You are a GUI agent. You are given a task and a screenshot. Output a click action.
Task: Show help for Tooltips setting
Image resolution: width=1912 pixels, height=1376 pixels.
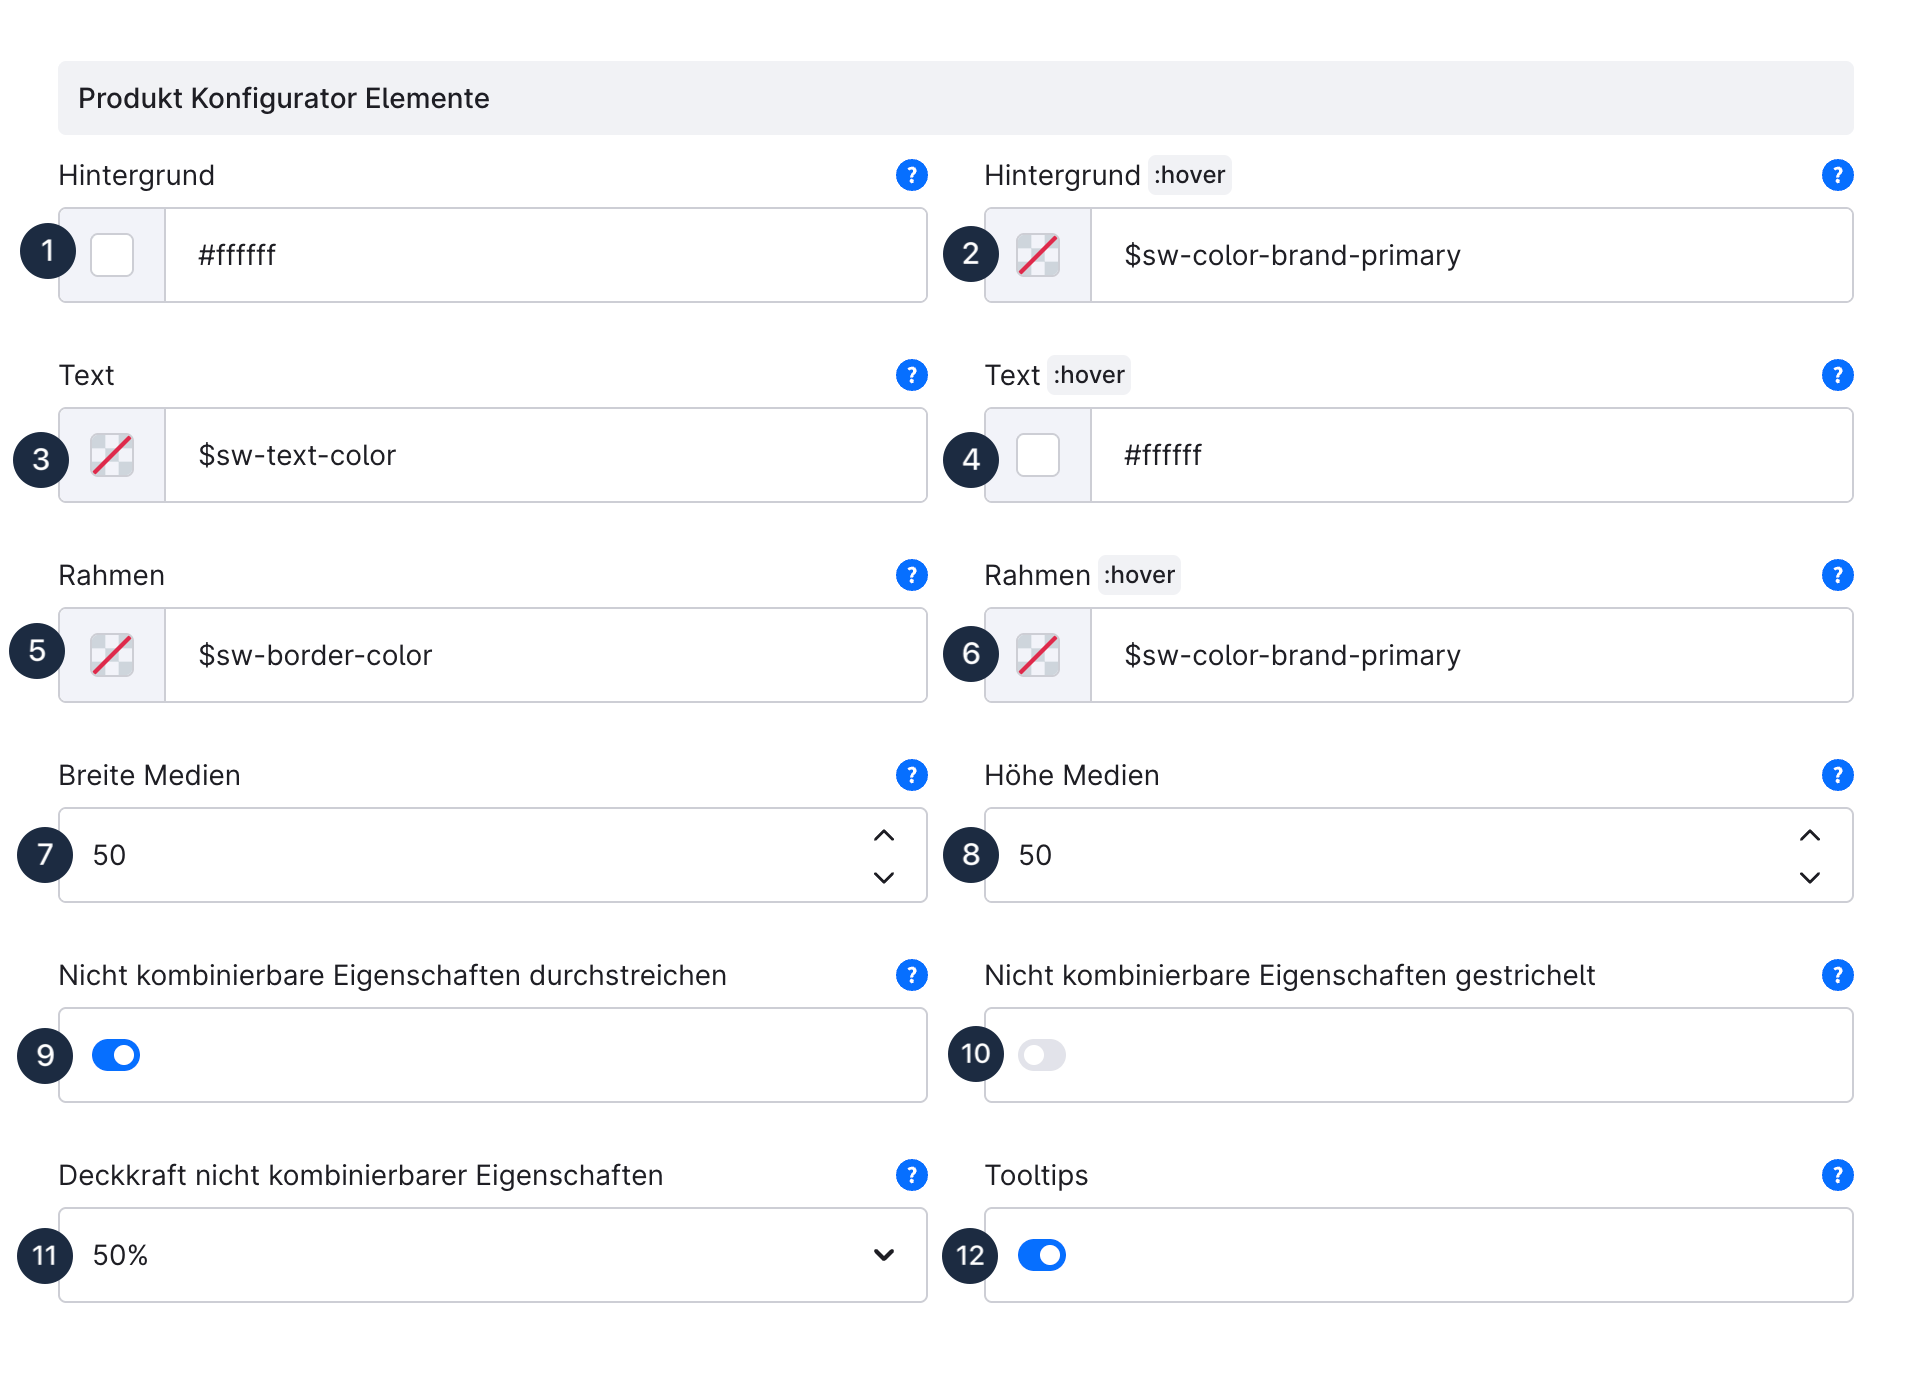1837,1175
